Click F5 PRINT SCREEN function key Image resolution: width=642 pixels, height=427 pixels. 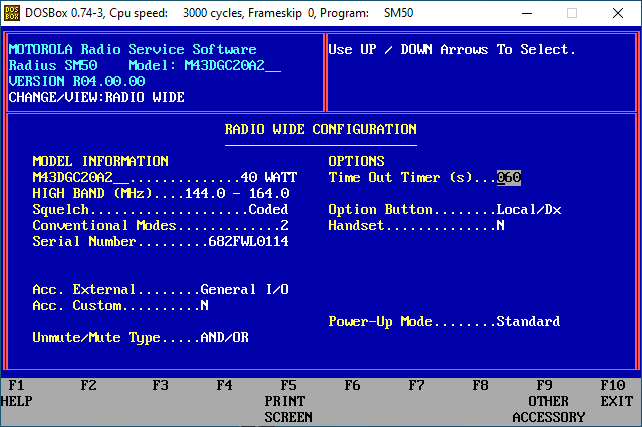(288, 401)
